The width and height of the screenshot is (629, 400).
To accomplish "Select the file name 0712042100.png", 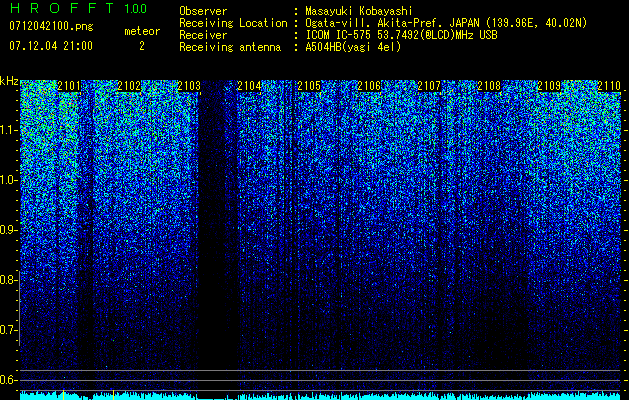I will click(51, 26).
